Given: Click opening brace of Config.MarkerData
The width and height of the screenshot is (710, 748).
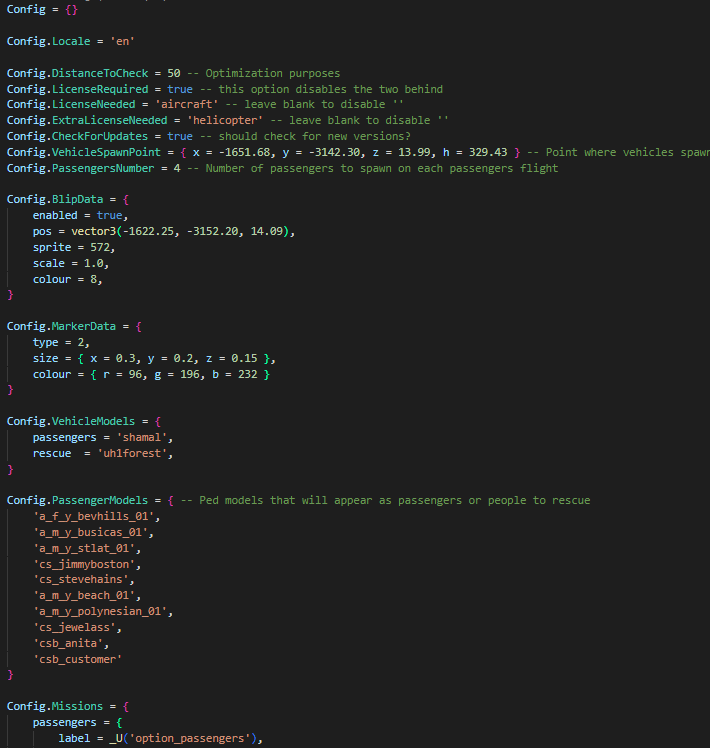Looking at the screenshot, I should point(139,327).
